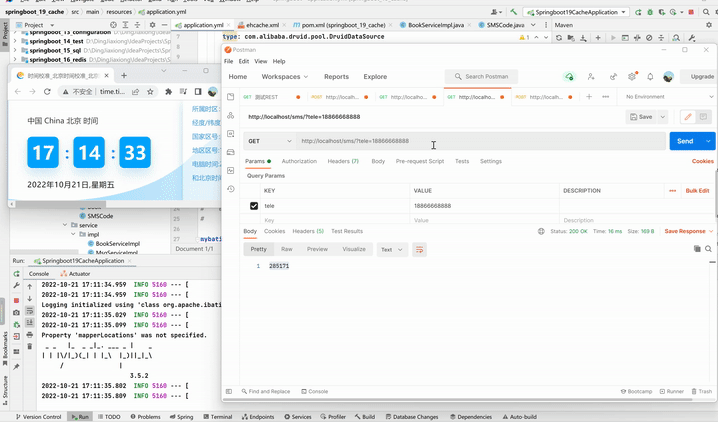Click the Postman sync status icon

pos(569,76)
